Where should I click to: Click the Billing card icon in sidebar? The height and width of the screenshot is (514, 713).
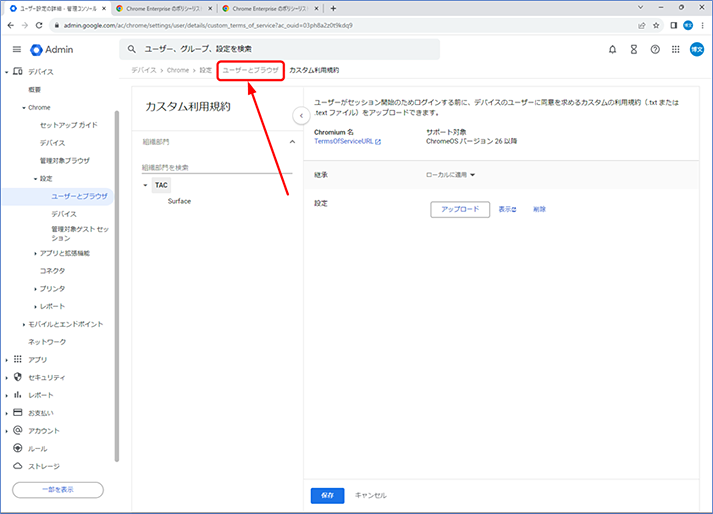[18, 413]
